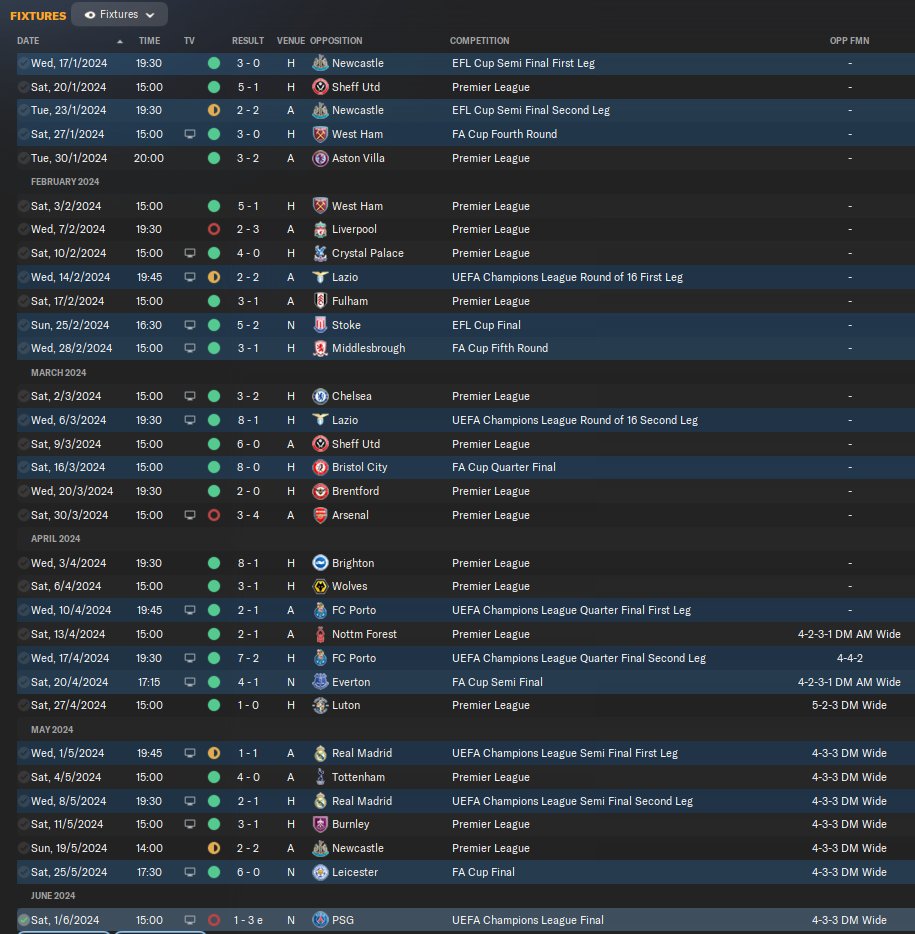Select EFL Cup Final competition text

pyautogui.click(x=486, y=325)
